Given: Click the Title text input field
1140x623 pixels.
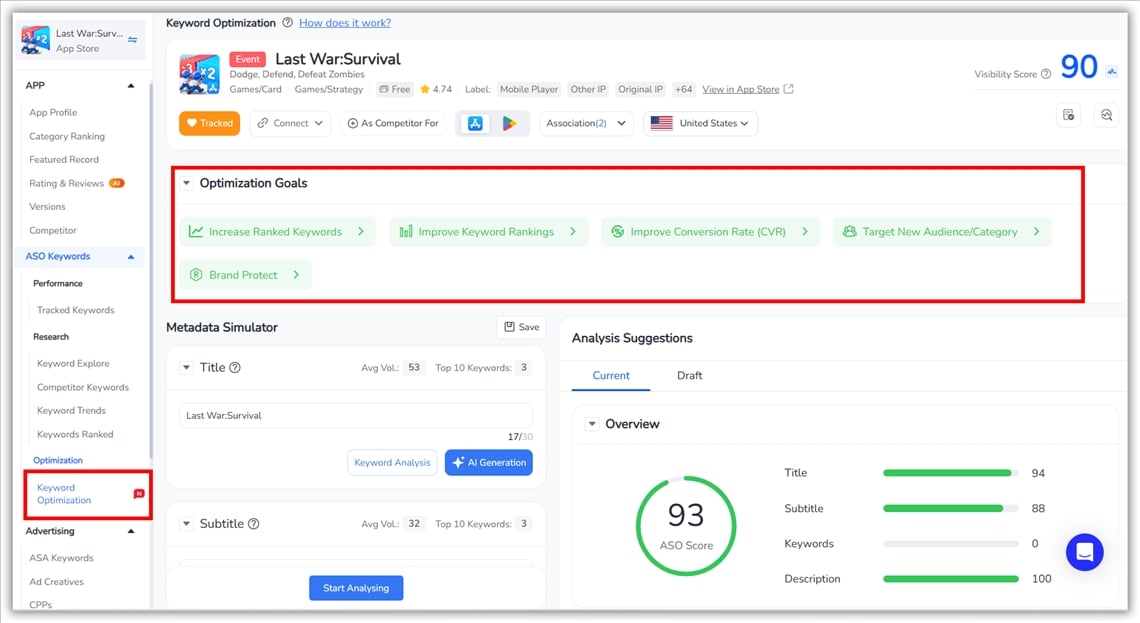Looking at the screenshot, I should click(x=356, y=414).
